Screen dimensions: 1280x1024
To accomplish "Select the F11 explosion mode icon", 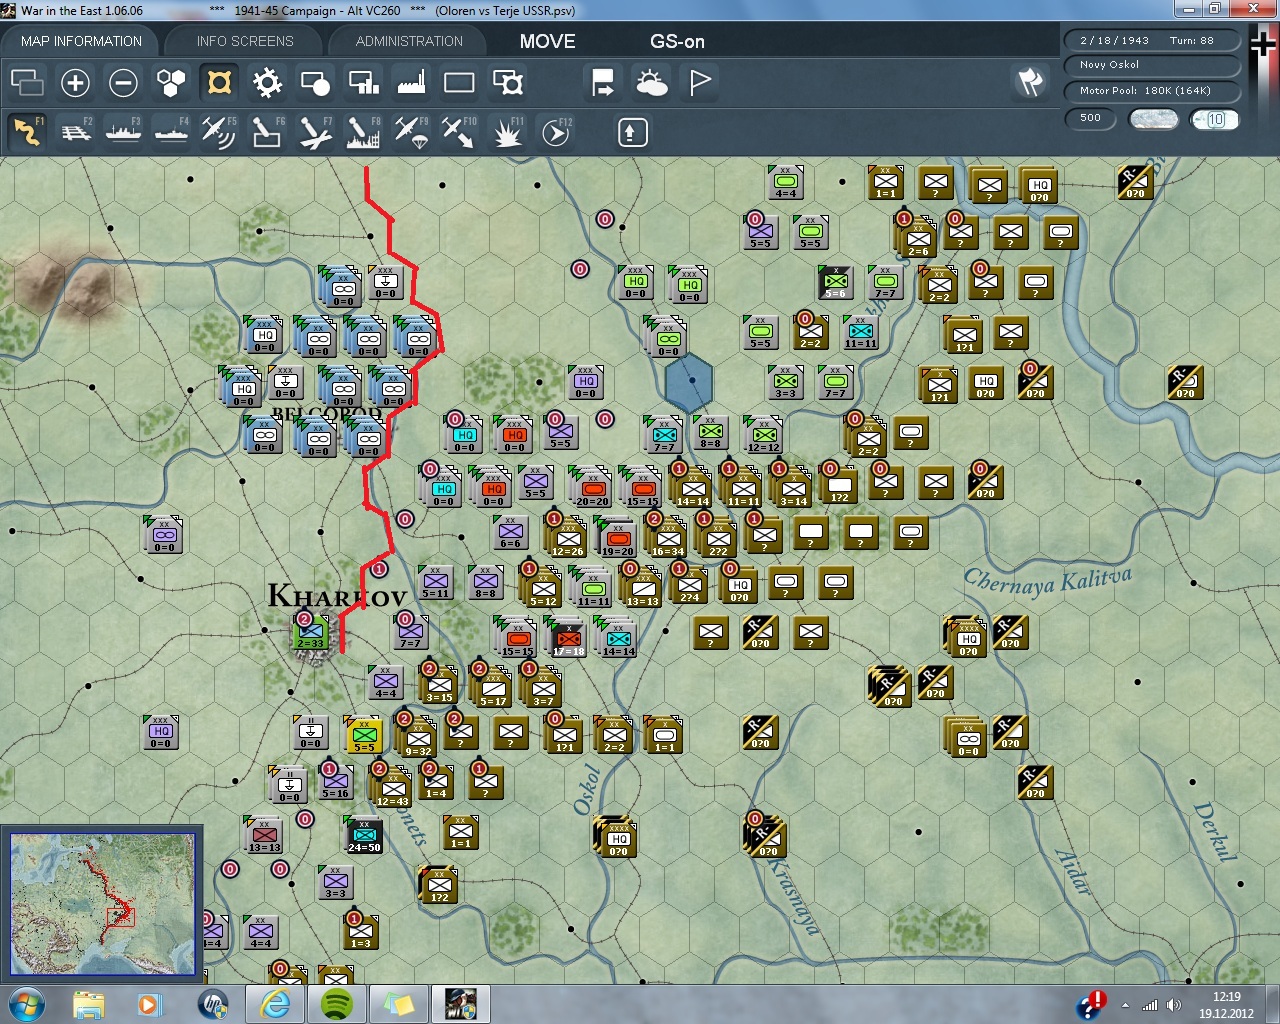I will click(x=508, y=132).
